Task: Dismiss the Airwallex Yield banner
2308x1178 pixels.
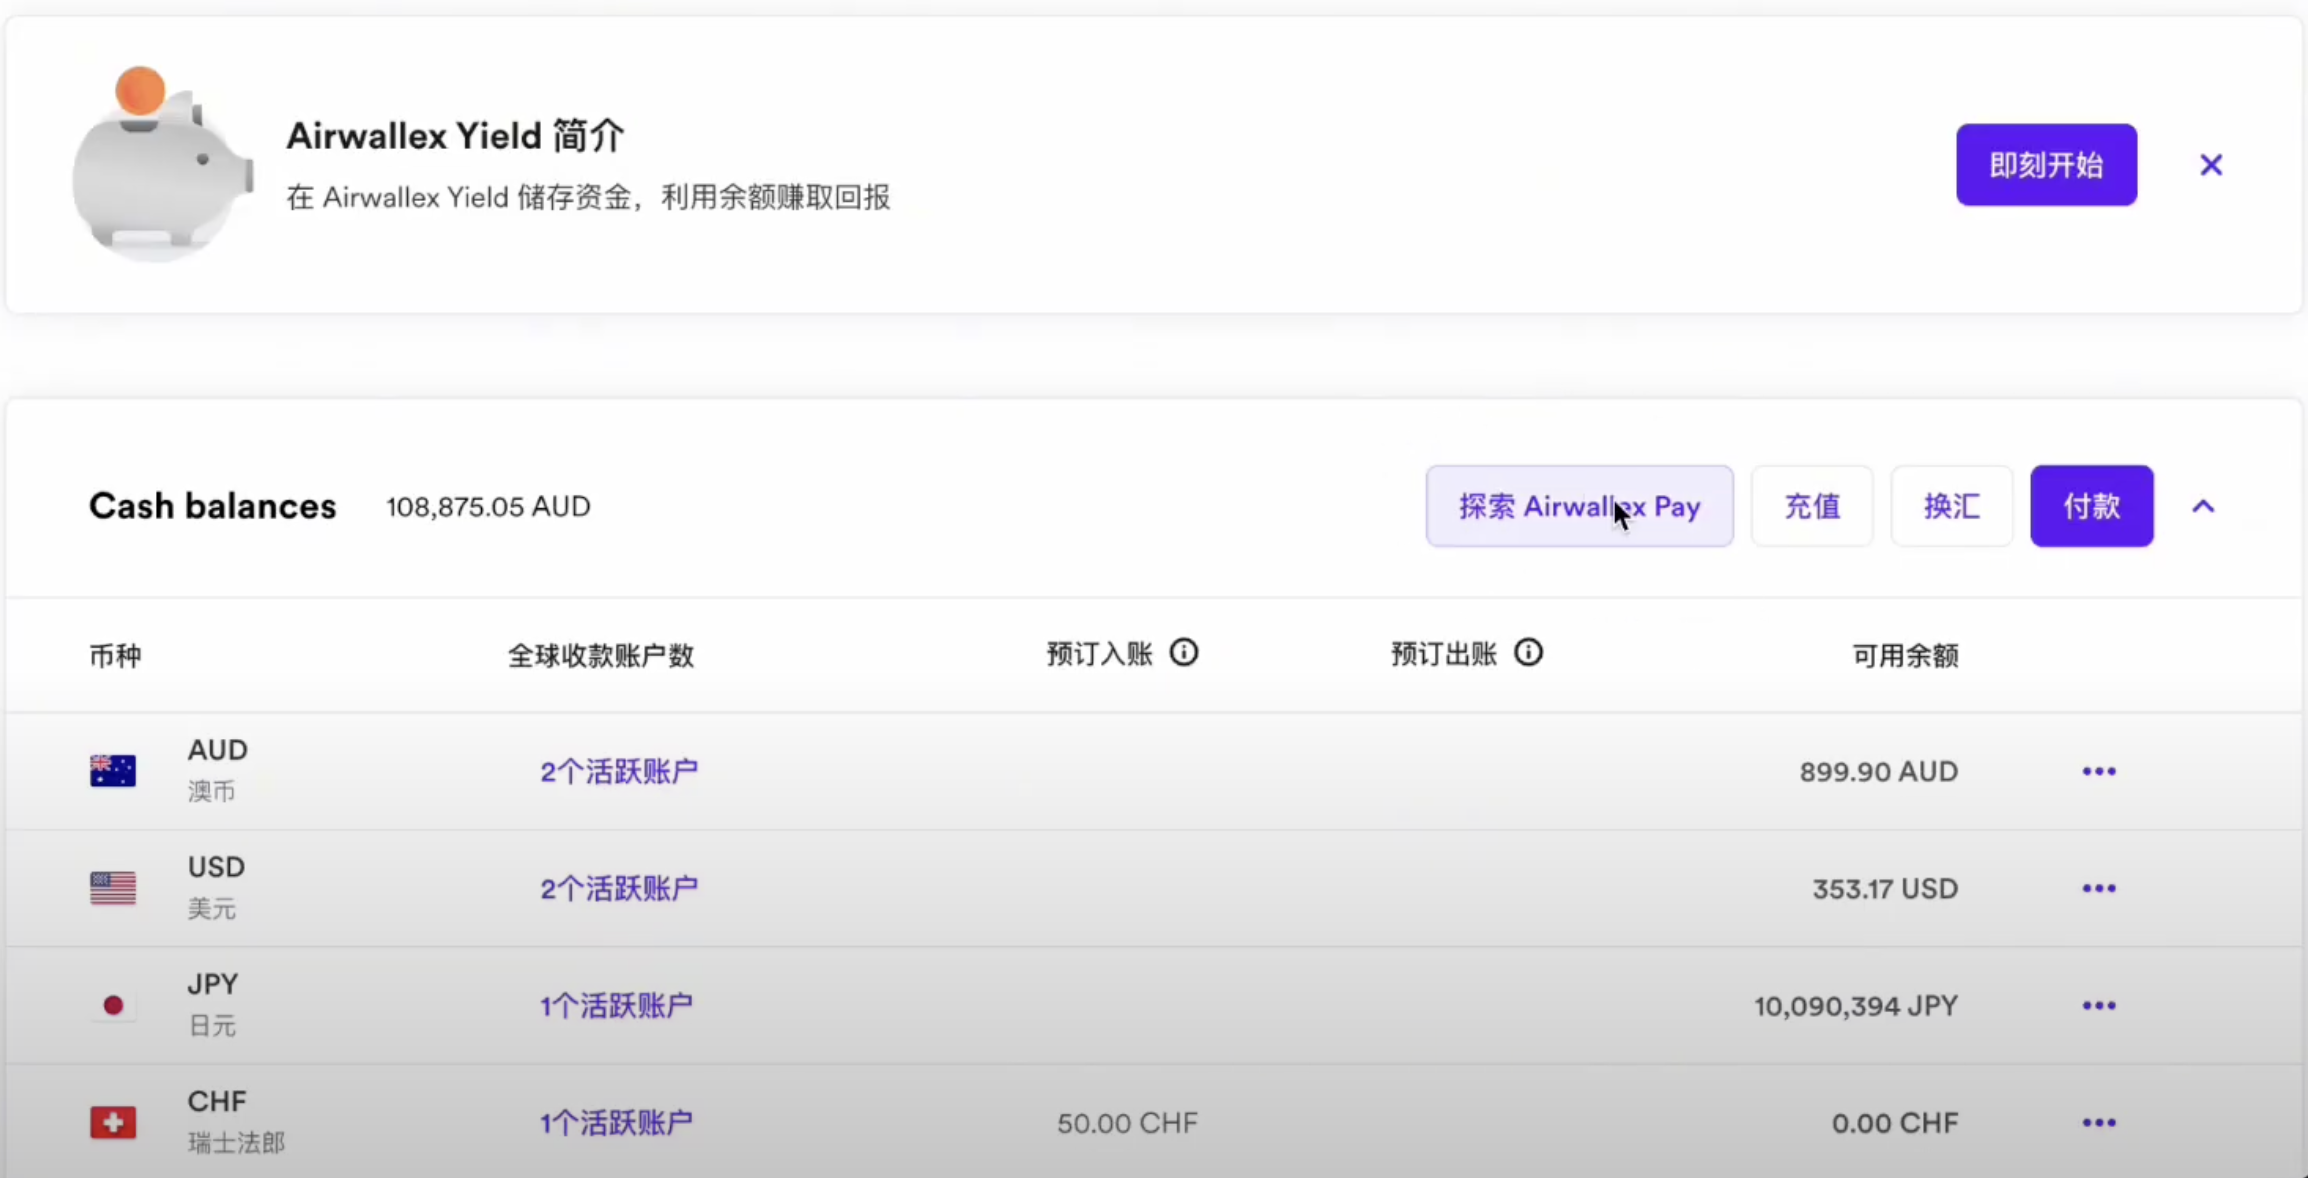Action: [2211, 165]
